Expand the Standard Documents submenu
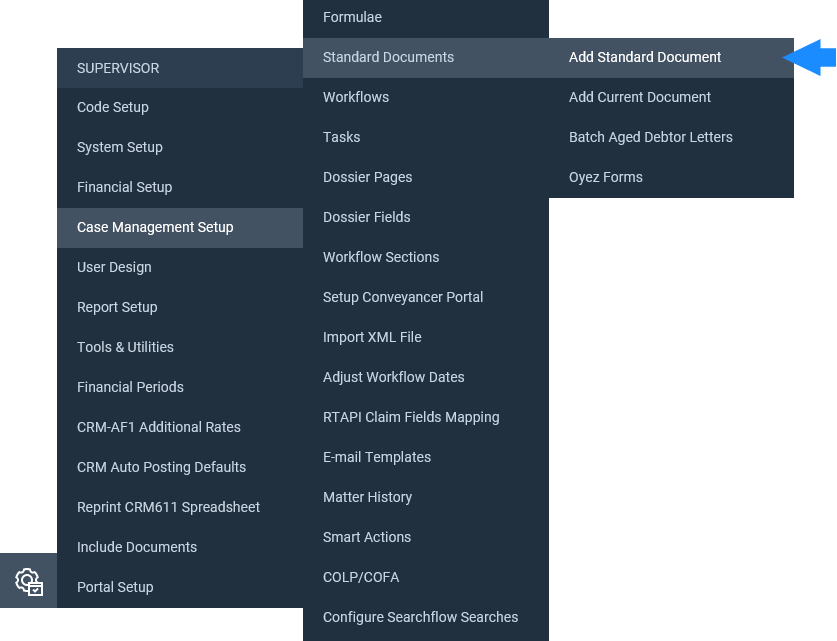This screenshot has width=837, height=641. point(425,57)
